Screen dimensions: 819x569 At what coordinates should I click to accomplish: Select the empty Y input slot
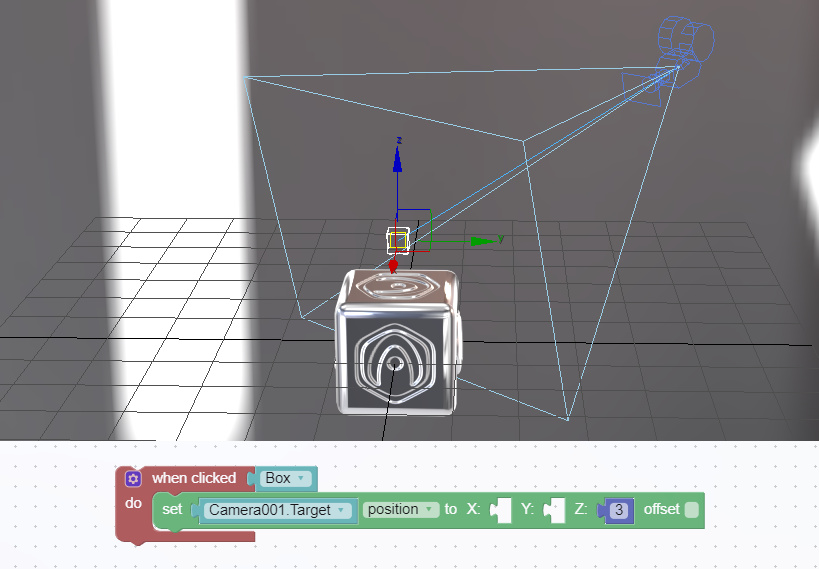(555, 509)
